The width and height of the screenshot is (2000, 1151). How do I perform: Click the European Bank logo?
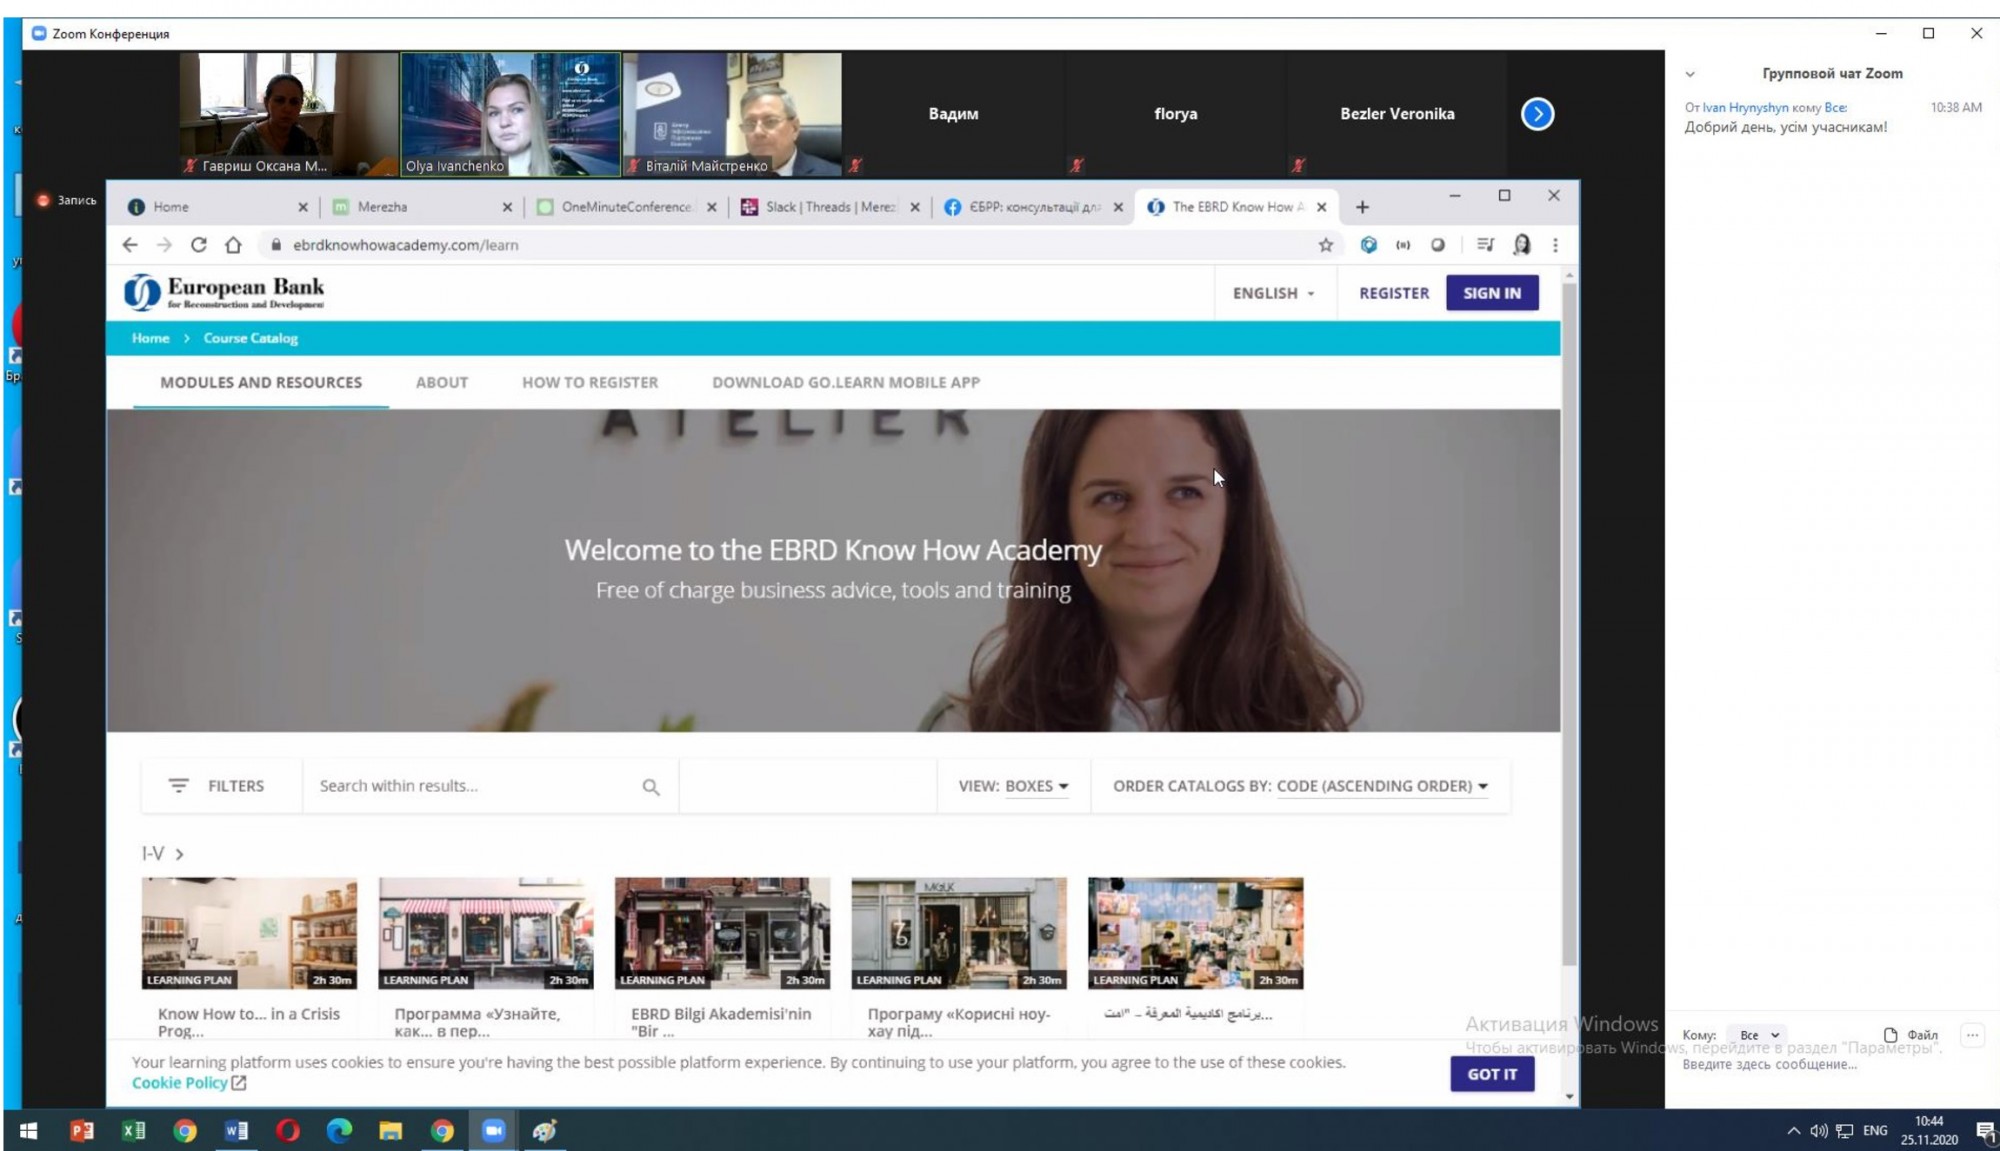(x=224, y=292)
